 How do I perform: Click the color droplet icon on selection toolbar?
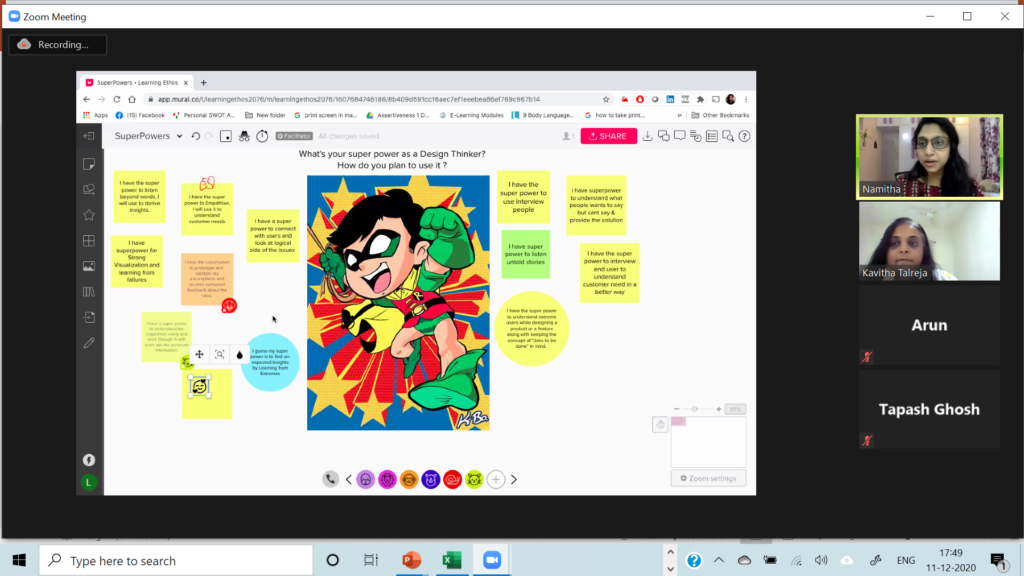pyautogui.click(x=239, y=355)
